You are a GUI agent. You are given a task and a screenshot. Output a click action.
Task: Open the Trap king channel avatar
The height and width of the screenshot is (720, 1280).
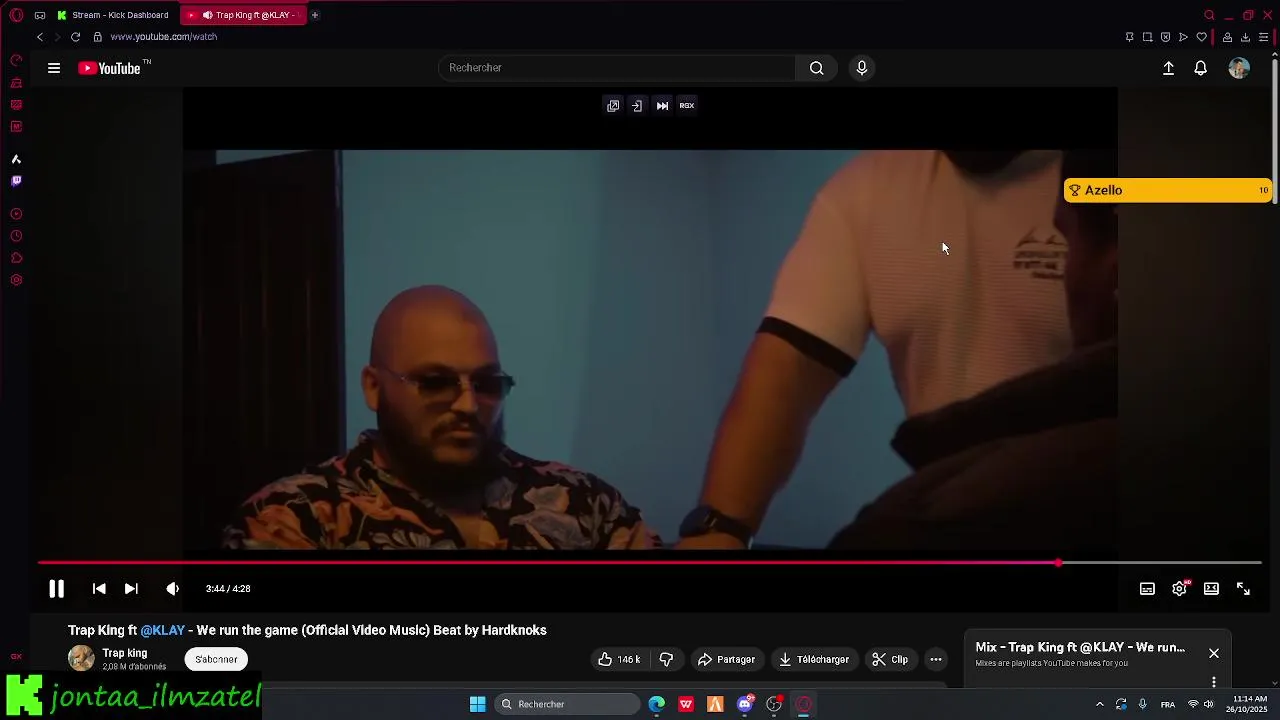point(81,658)
